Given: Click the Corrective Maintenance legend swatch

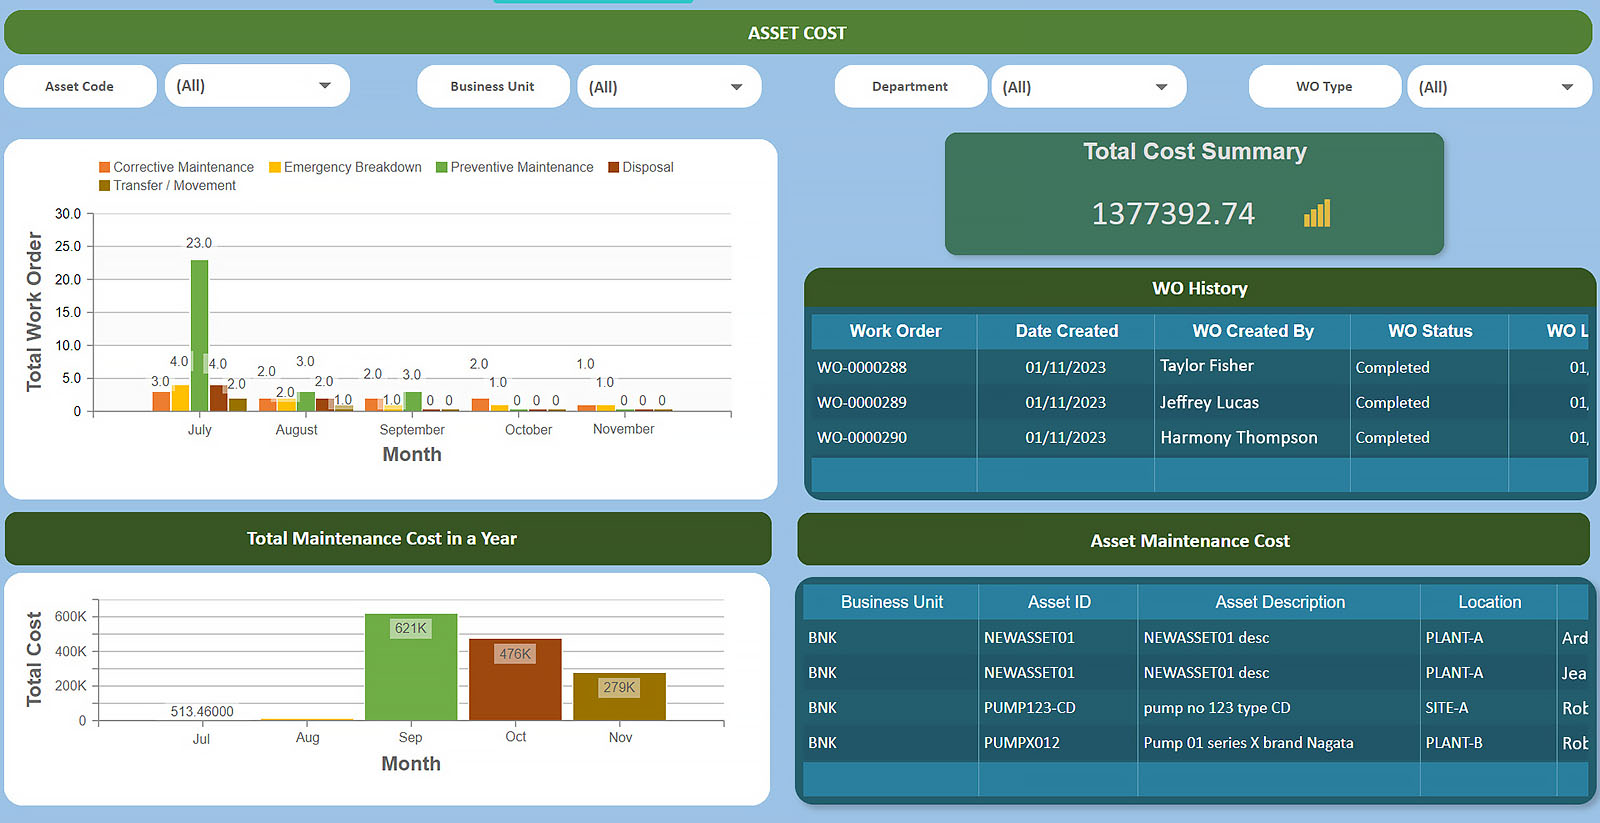Looking at the screenshot, I should point(104,168).
